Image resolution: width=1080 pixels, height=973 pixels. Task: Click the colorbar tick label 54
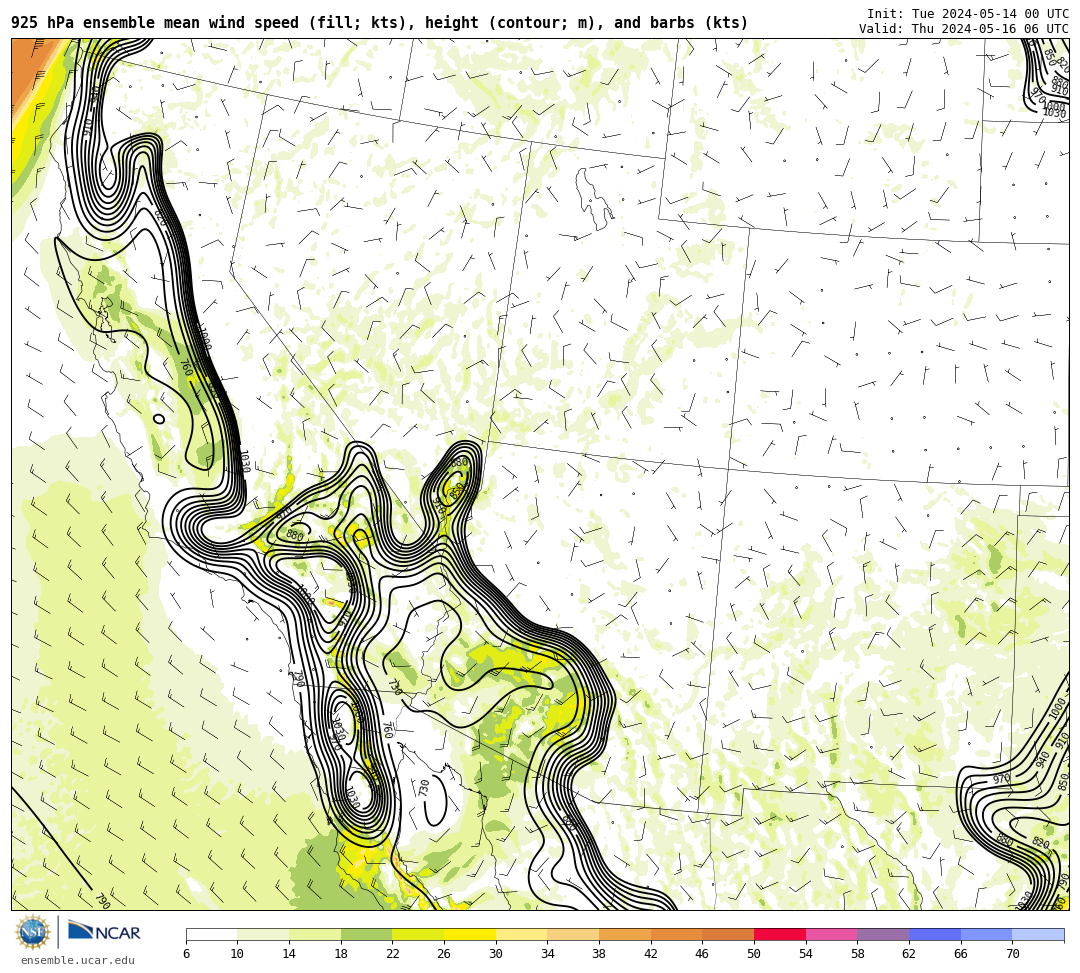pyautogui.click(x=806, y=954)
